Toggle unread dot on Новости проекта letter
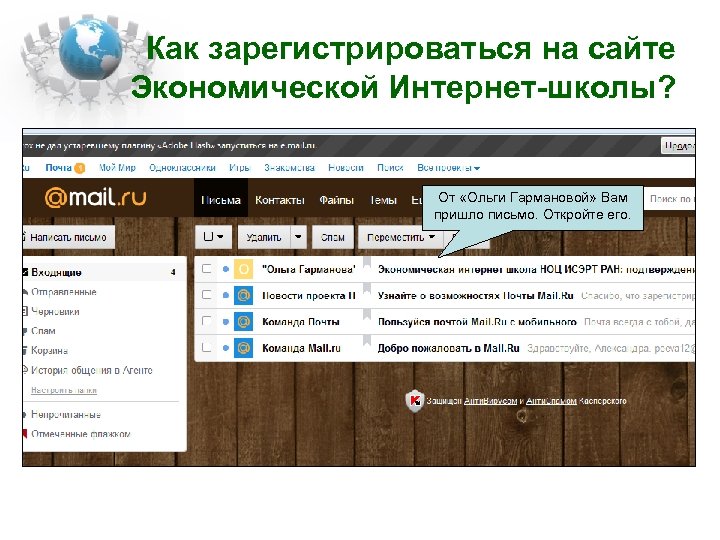Viewport: 720px width, 540px height. pos(225,295)
